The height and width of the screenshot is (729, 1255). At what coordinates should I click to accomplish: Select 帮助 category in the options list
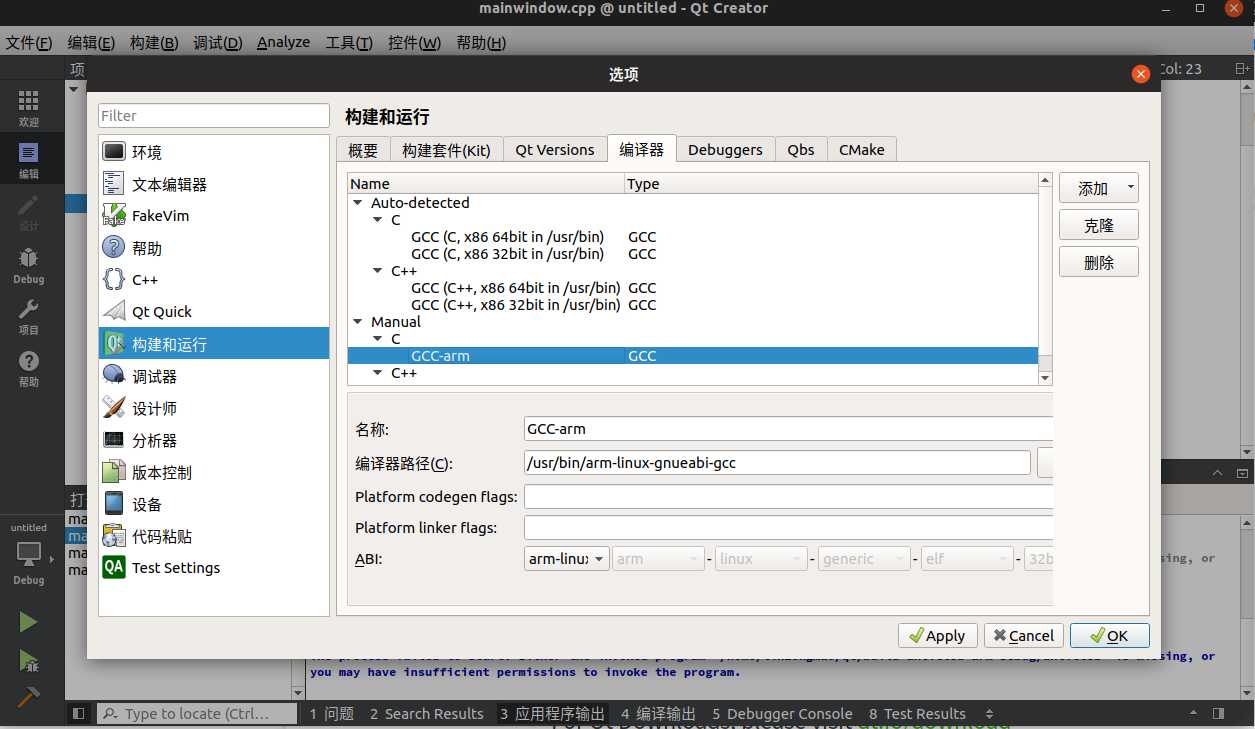214,248
